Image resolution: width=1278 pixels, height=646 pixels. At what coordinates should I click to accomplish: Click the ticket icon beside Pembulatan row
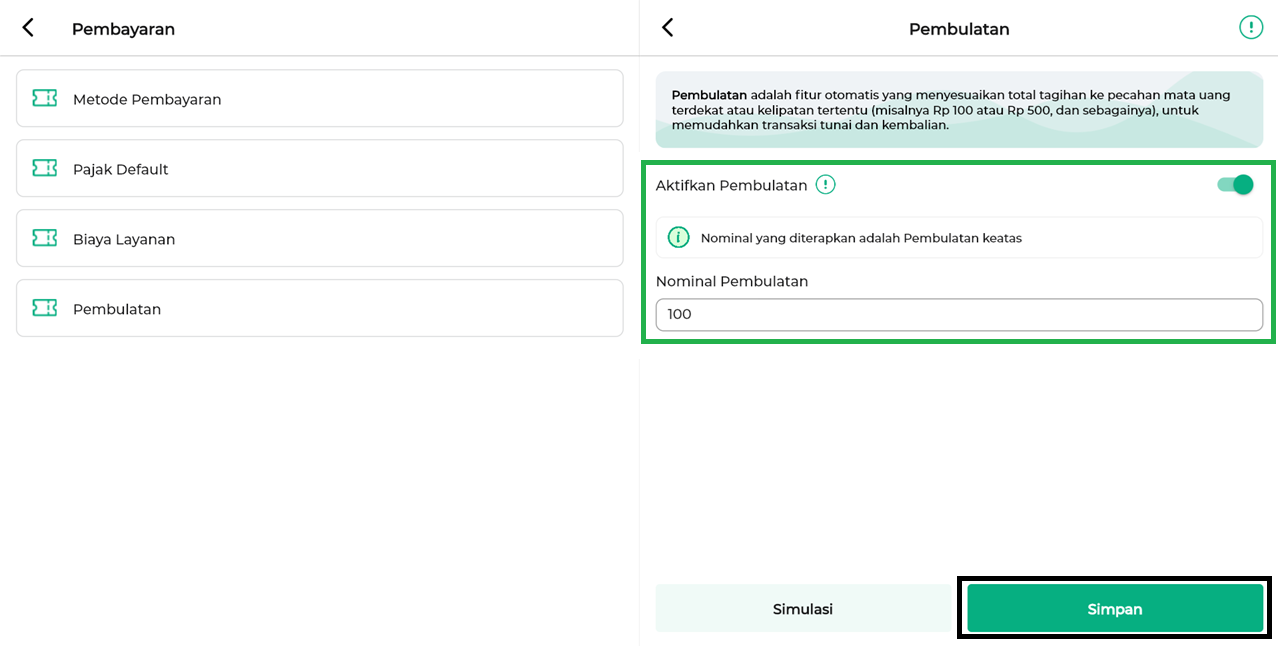tap(44, 308)
